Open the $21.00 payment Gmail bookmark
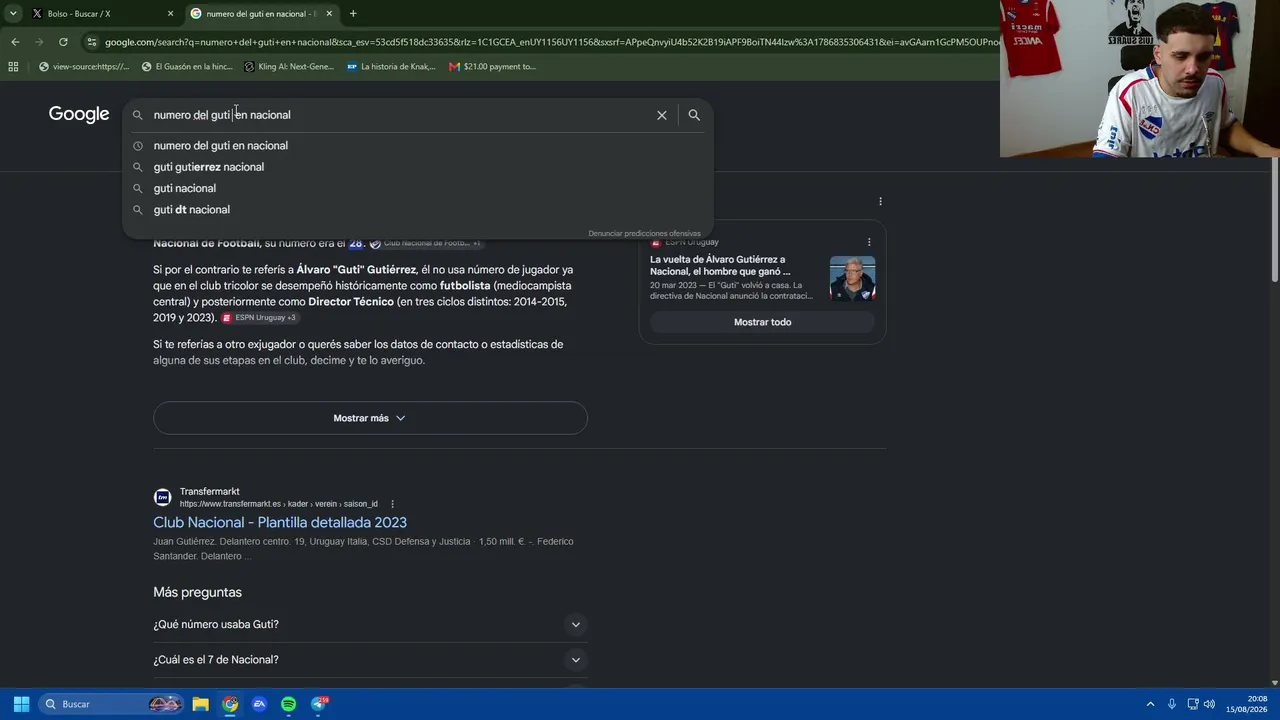This screenshot has height=720, width=1280. coord(492,67)
